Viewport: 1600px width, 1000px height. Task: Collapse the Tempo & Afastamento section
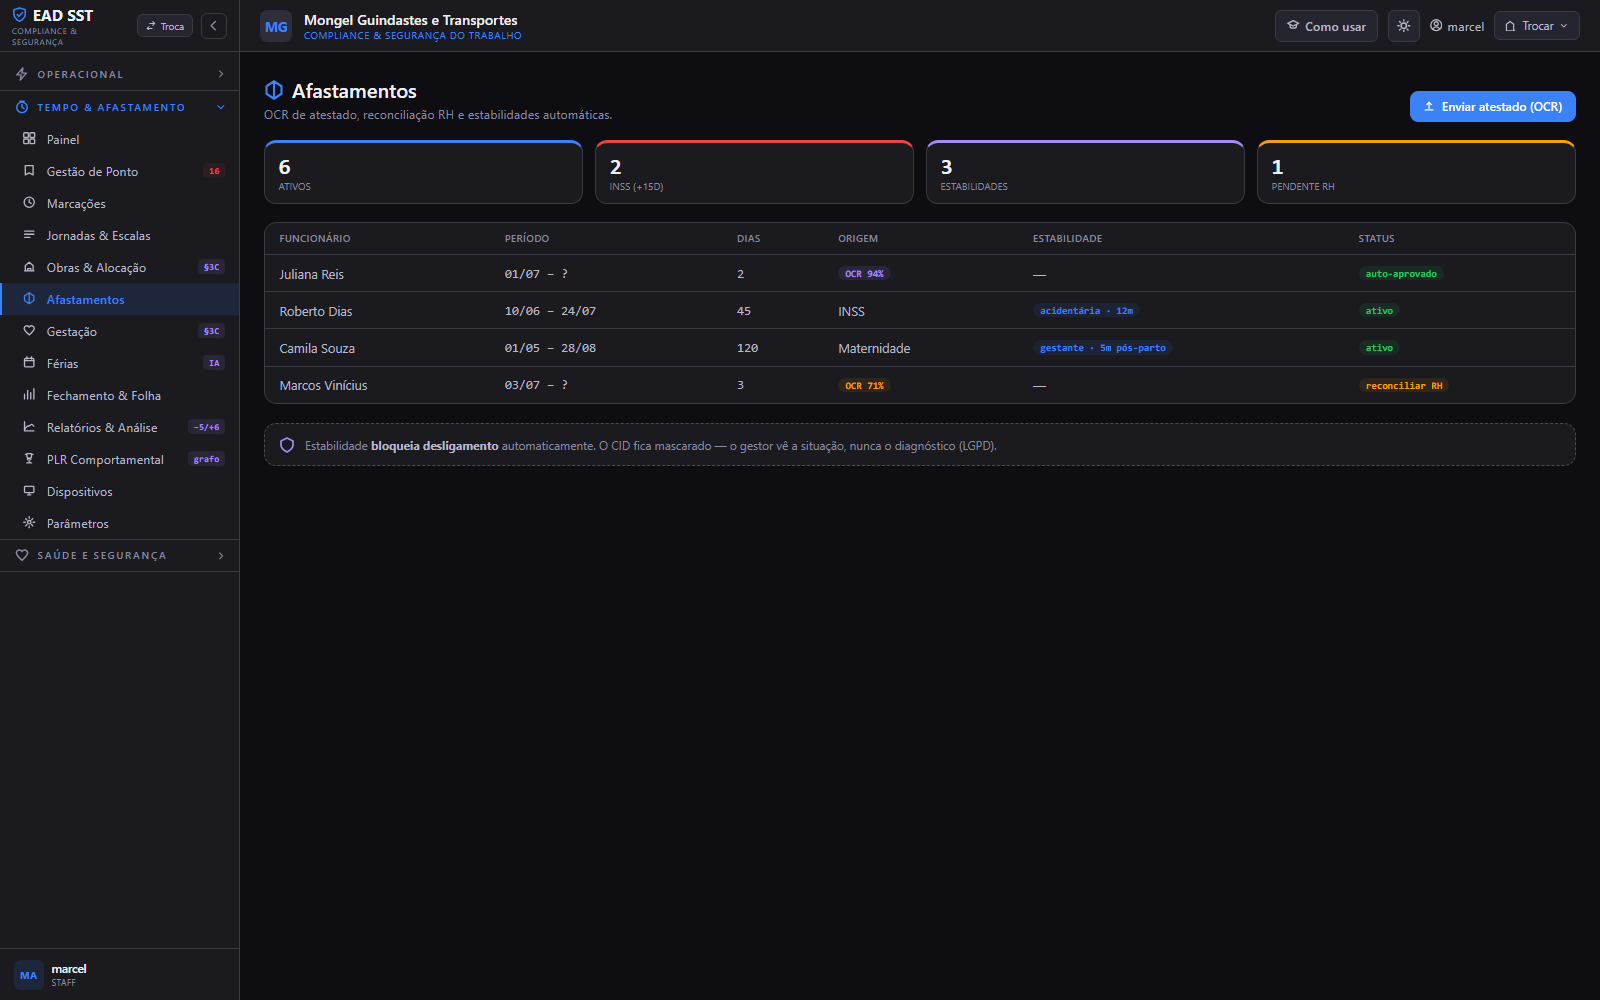point(120,107)
